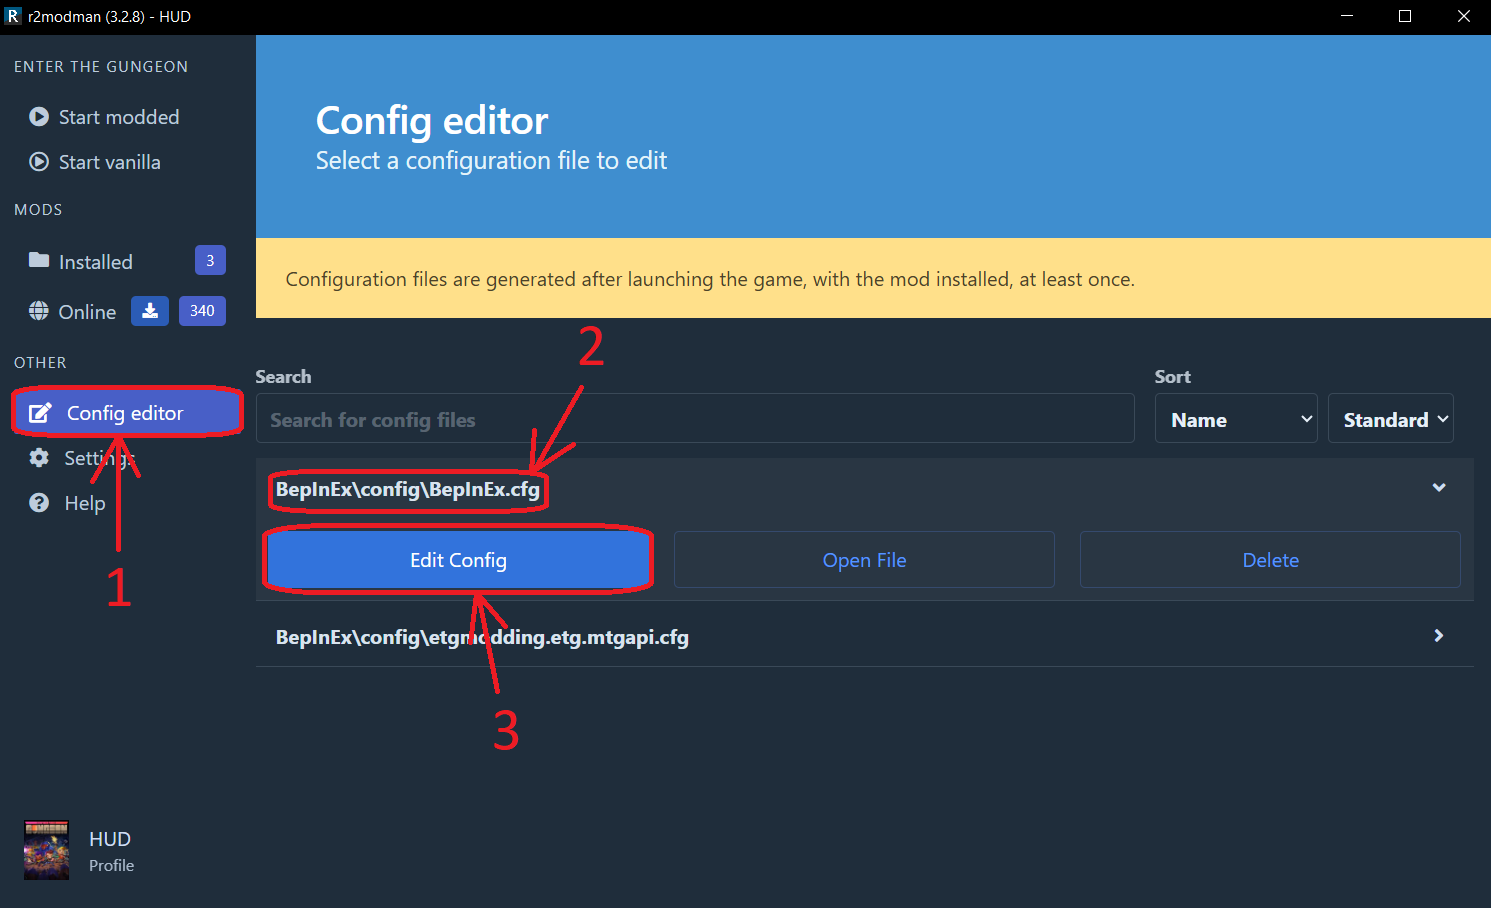
Task: Click the Delete button
Action: 1270,560
